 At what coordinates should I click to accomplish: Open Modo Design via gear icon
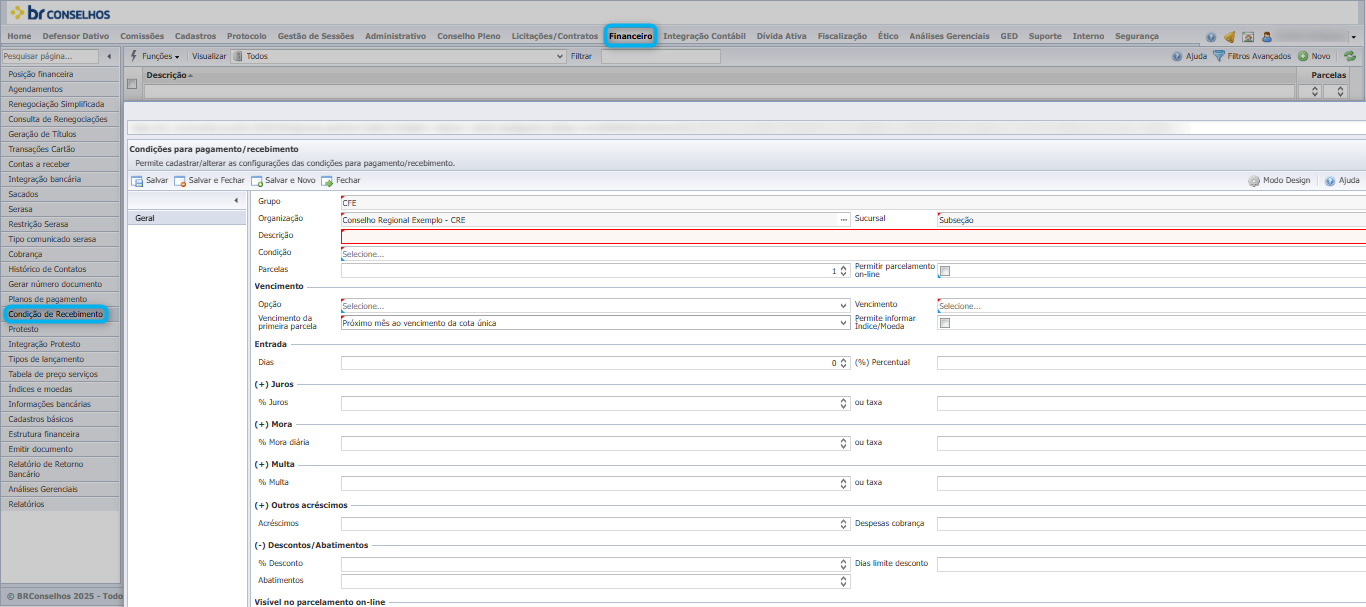(x=1254, y=181)
